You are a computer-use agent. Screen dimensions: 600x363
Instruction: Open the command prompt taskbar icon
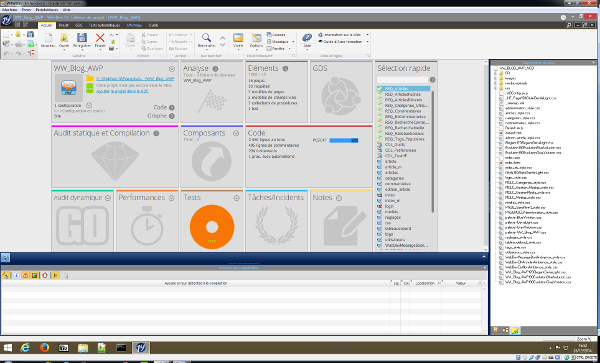pos(121,348)
